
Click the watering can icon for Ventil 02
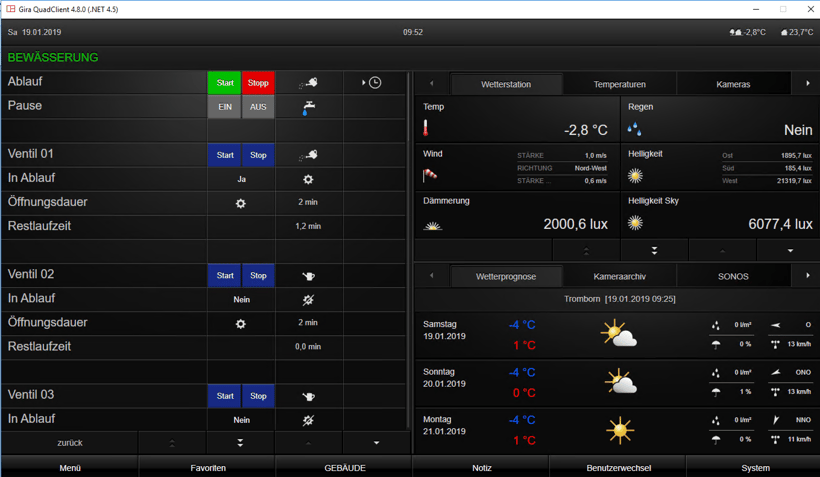(x=309, y=275)
